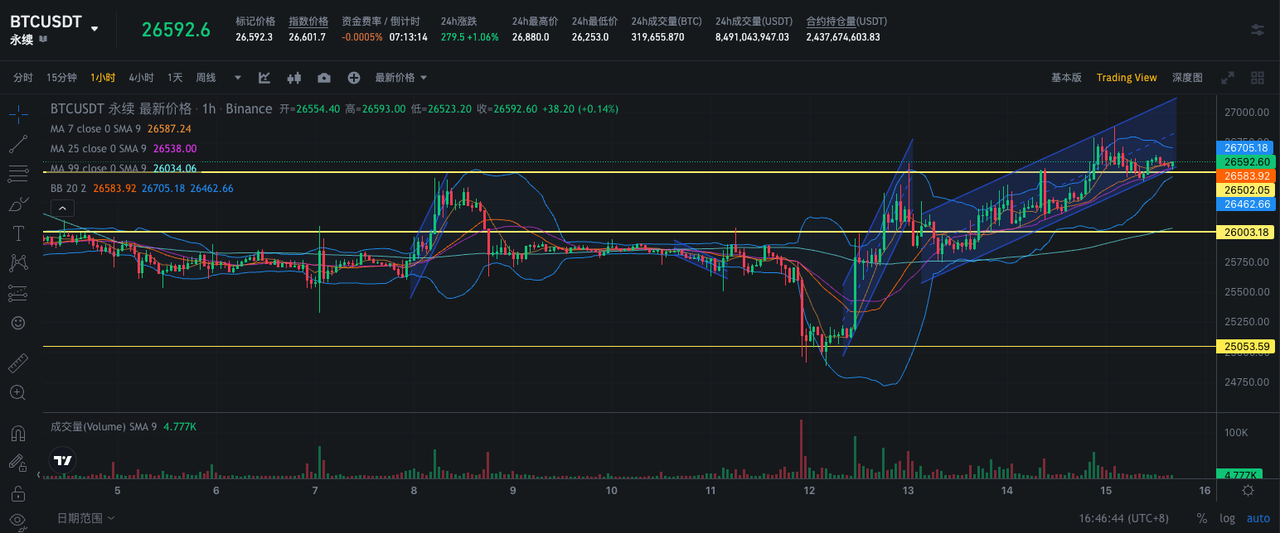Toggle auto scale mode
The height and width of the screenshot is (533, 1280).
pyautogui.click(x=1257, y=518)
